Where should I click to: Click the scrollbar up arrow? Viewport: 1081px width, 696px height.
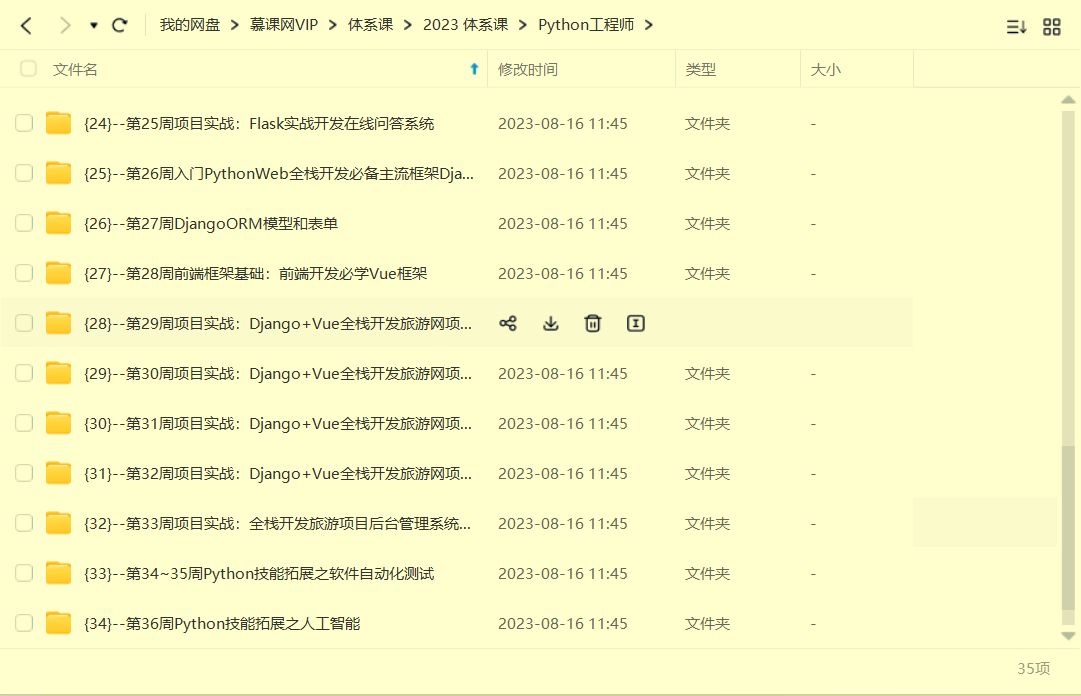click(1068, 100)
